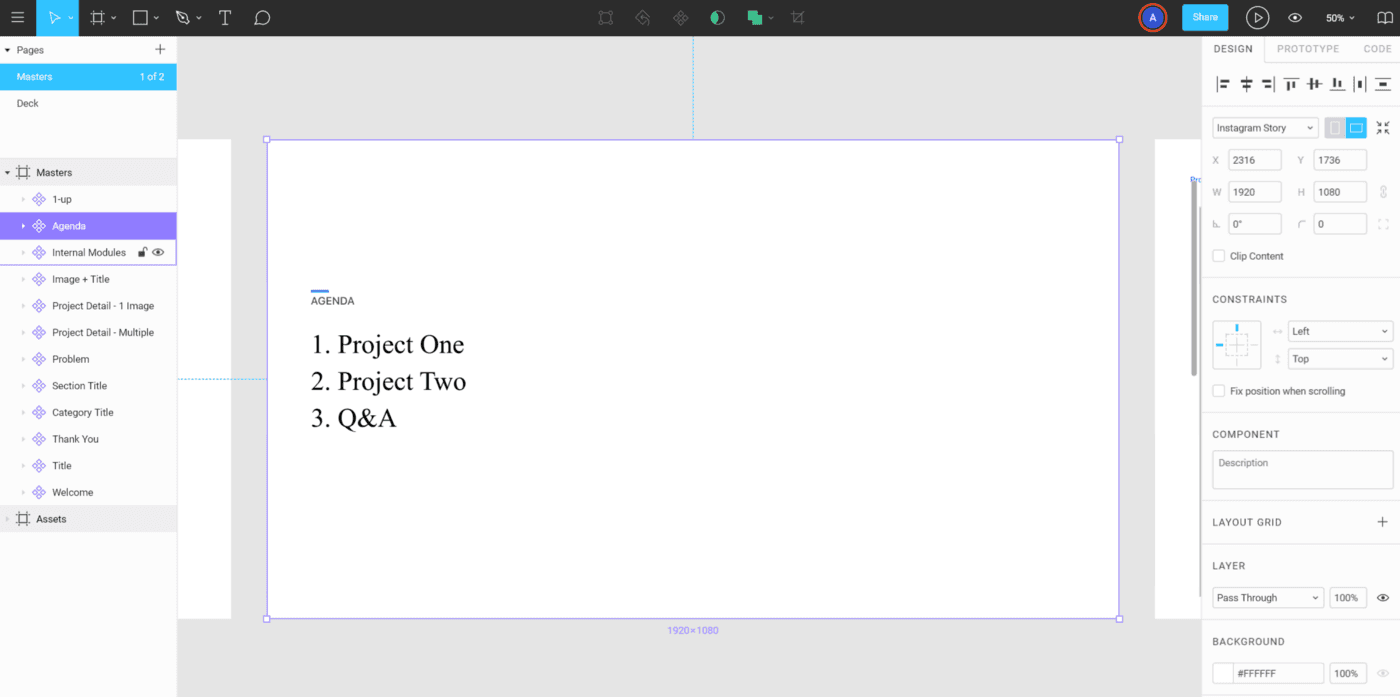Enable the Clip Content checkbox
Image resolution: width=1400 pixels, height=697 pixels.
tap(1218, 256)
